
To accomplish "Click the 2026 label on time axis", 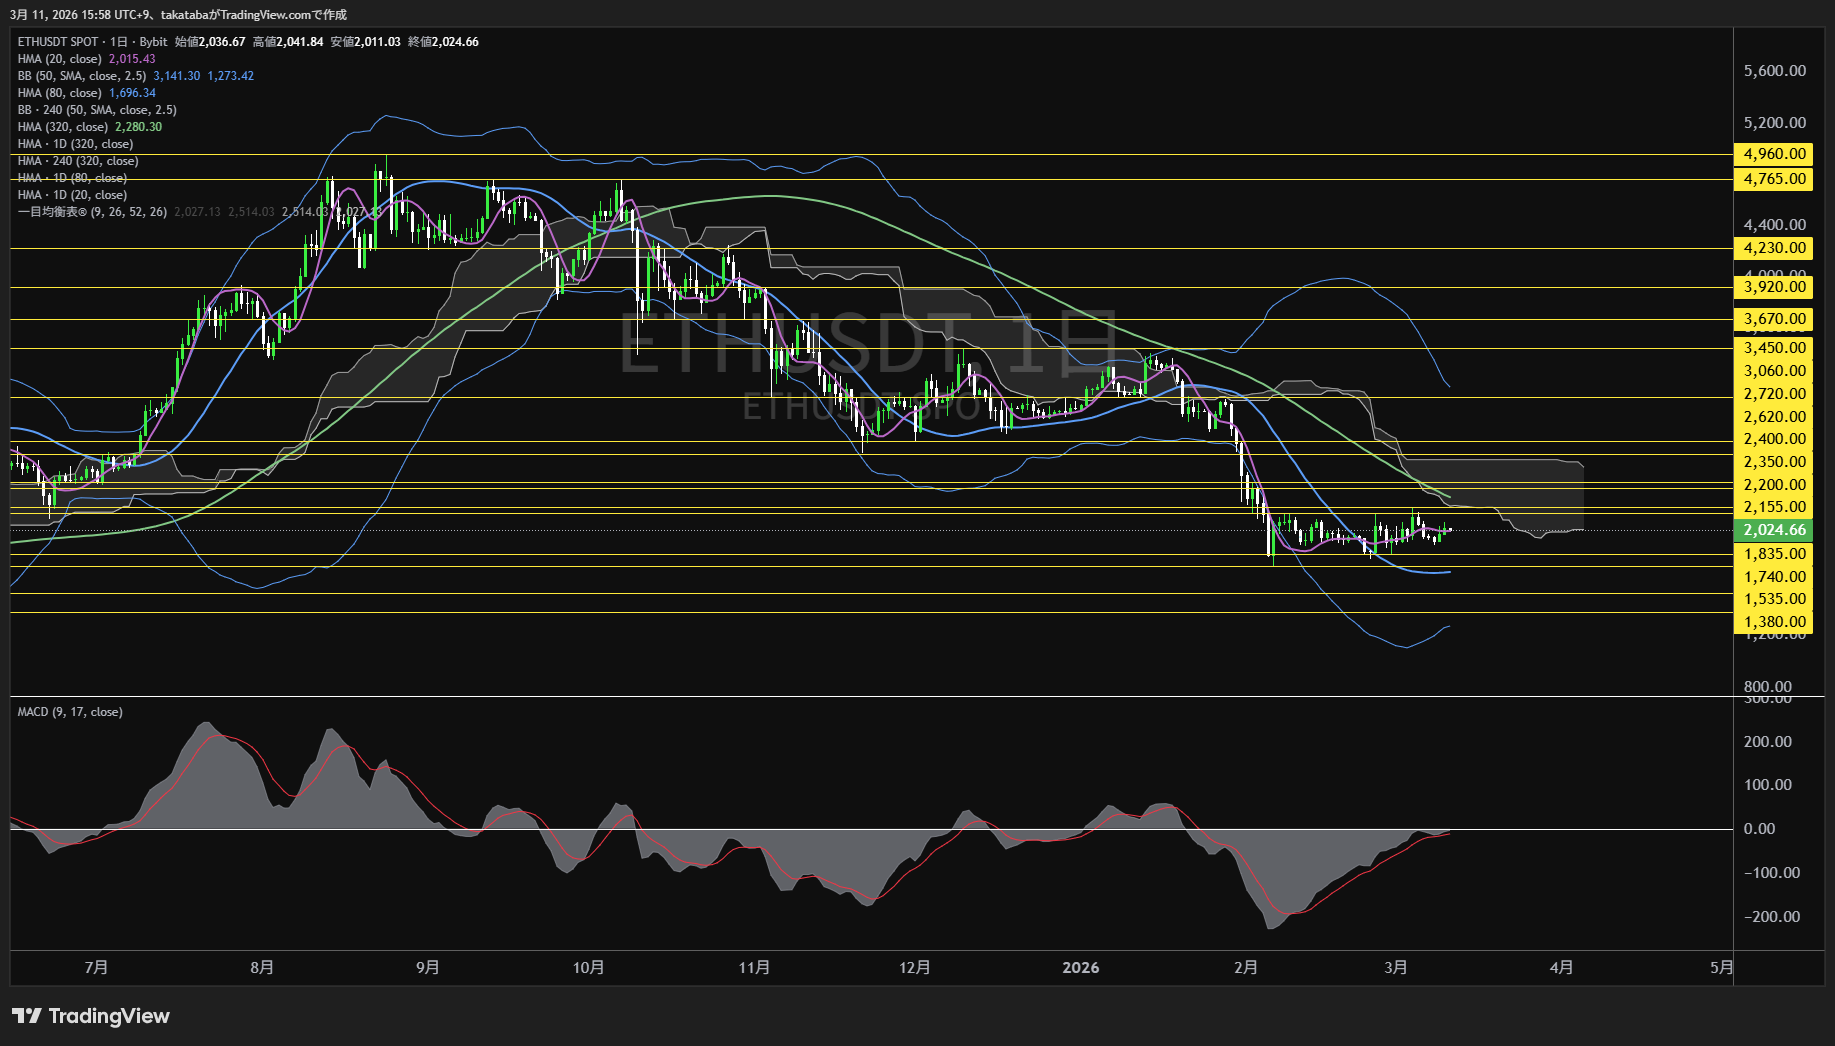I will coord(1080,968).
